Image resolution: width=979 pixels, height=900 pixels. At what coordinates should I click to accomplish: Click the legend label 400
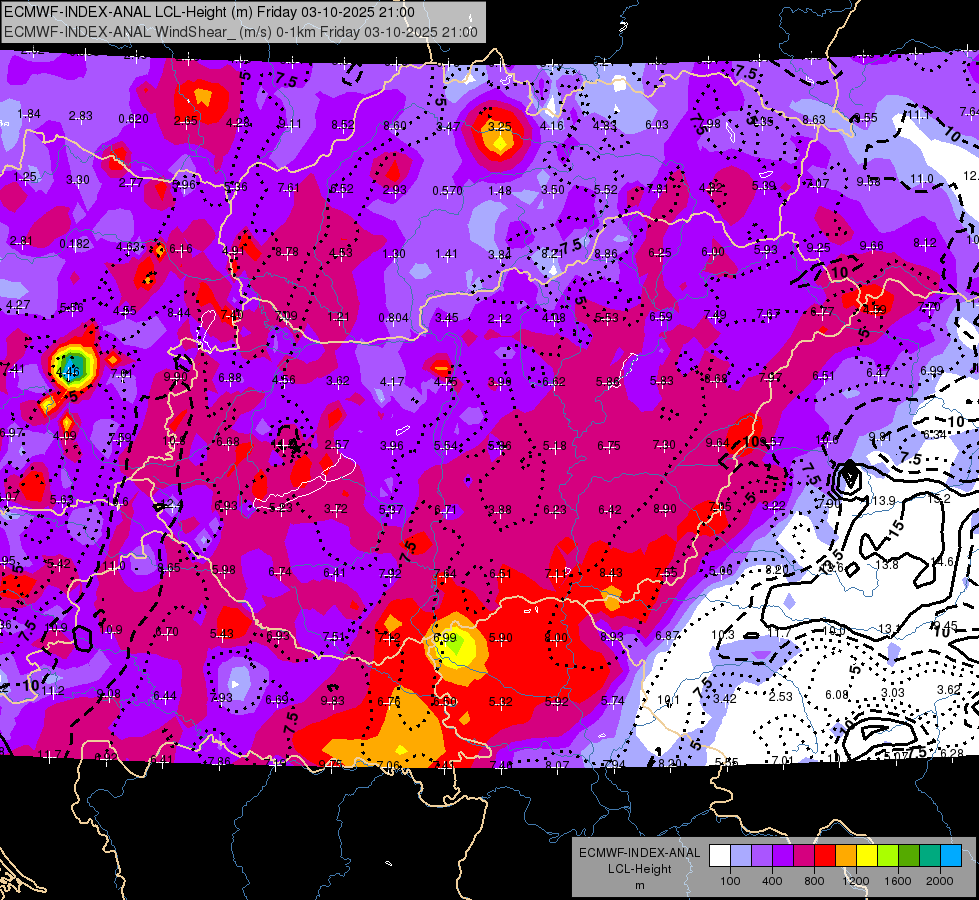(772, 881)
